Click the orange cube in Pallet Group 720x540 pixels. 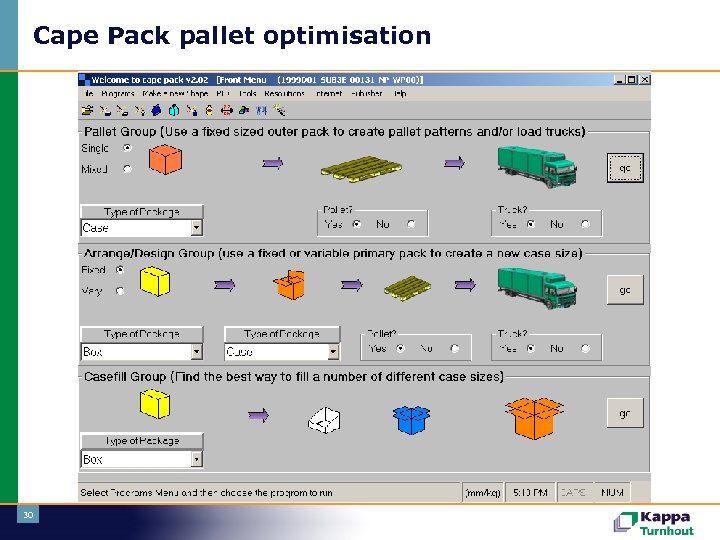pos(165,159)
